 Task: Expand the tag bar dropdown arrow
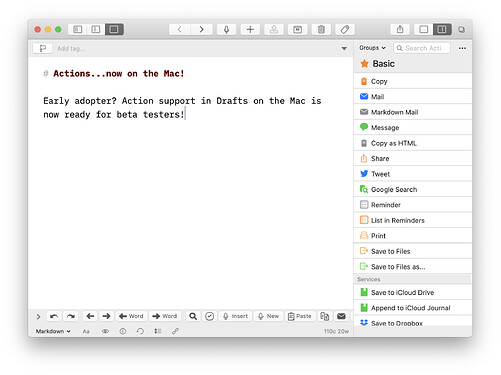344,49
